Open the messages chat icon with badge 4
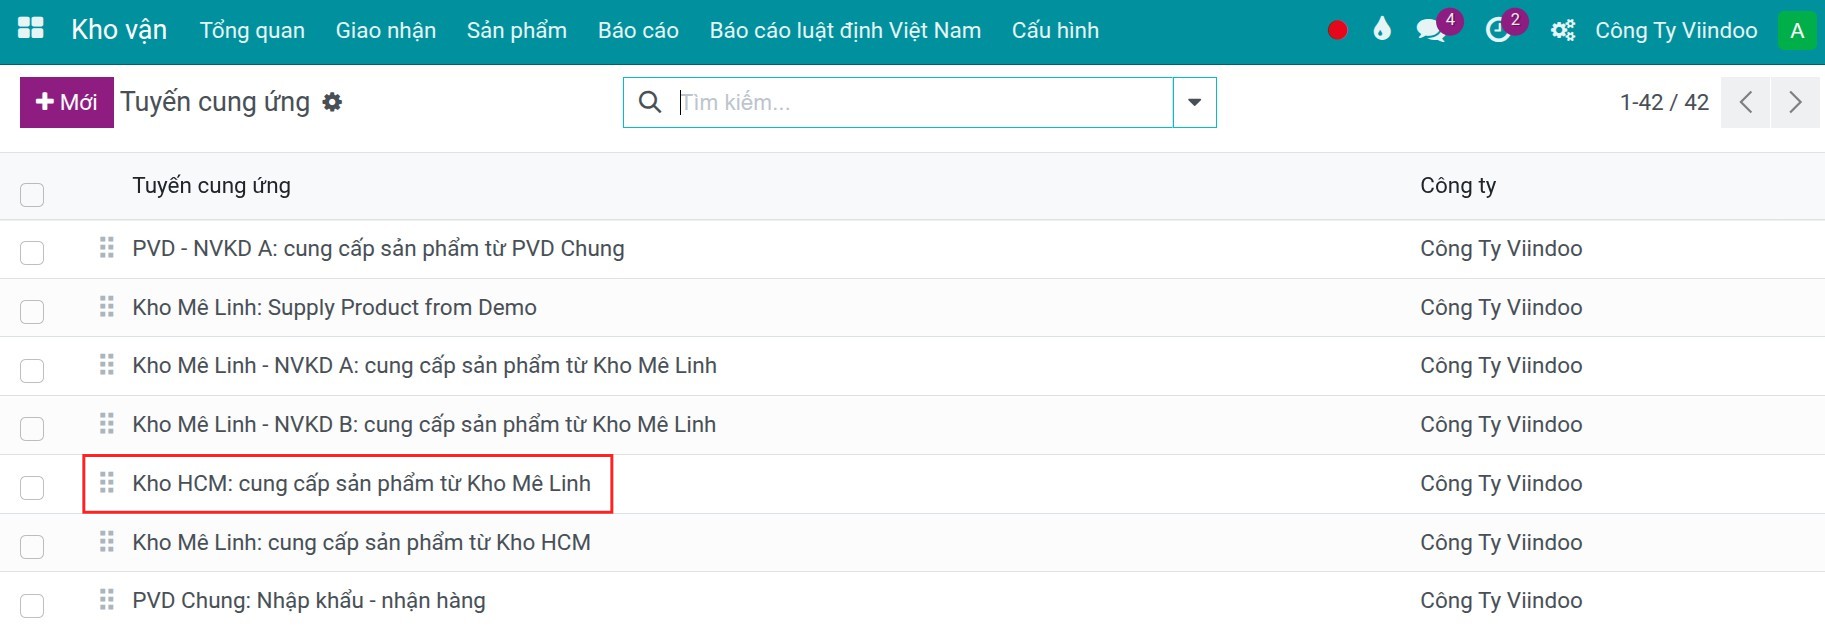The width and height of the screenshot is (1825, 630). pos(1432,30)
